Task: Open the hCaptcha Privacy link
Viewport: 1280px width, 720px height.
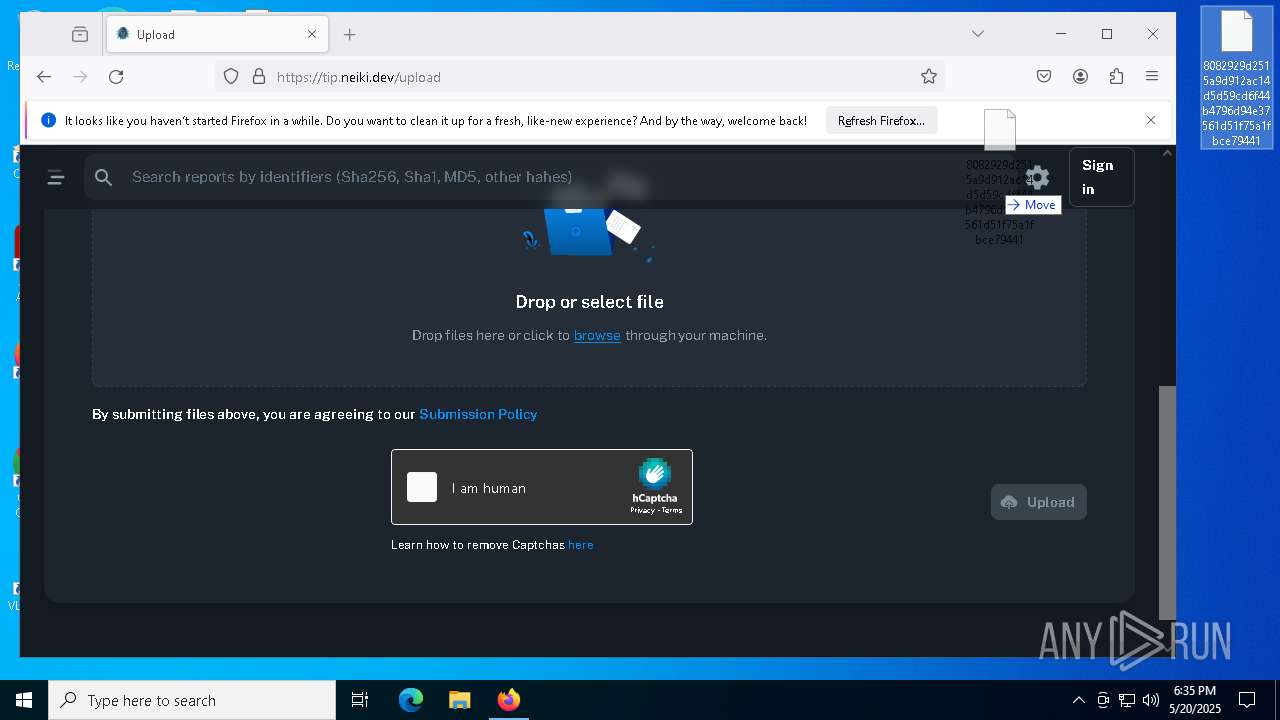Action: pos(642,510)
